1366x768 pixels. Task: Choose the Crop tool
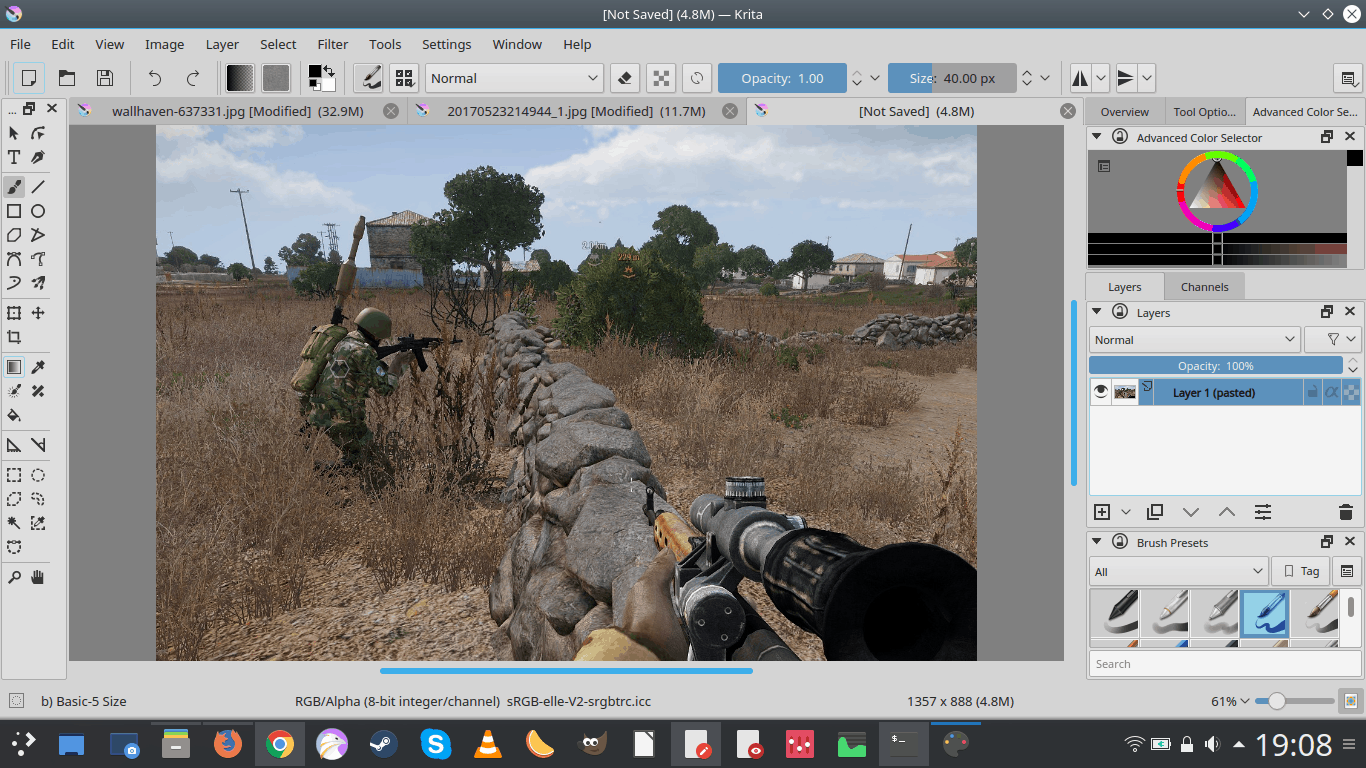click(x=14, y=337)
